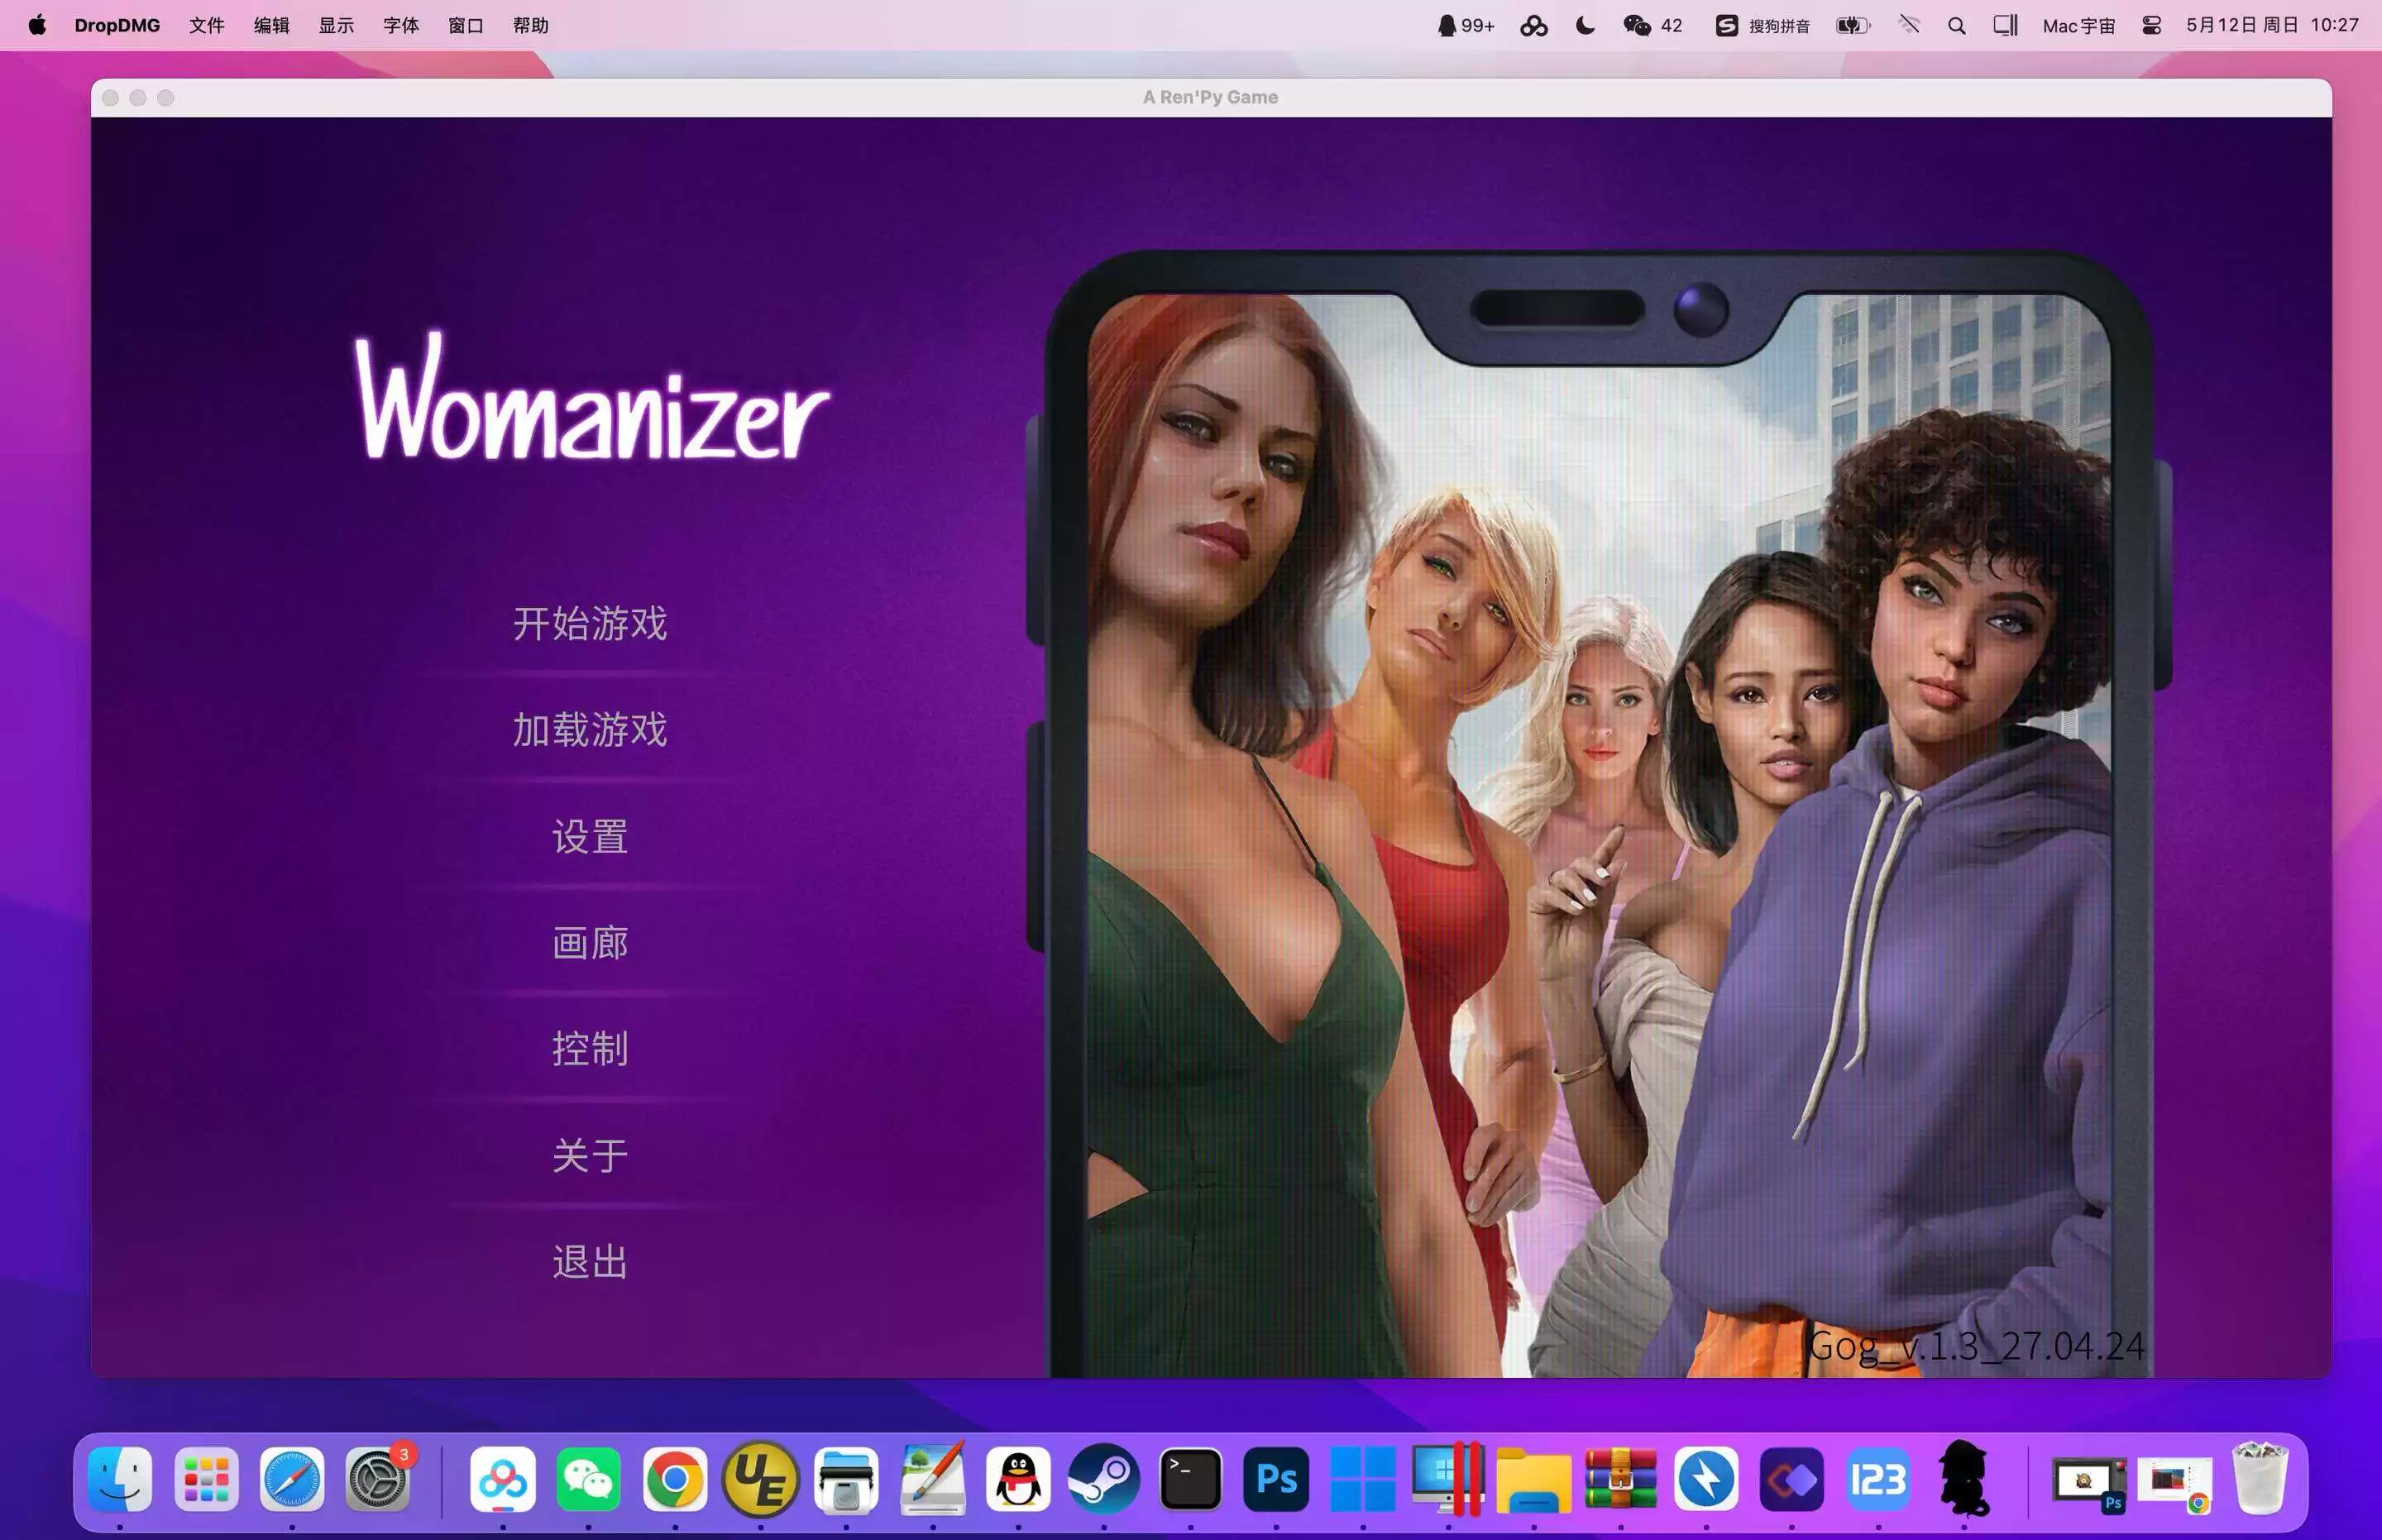Open Control Center from menu bar
This screenshot has height=1540, width=2382.
point(2151,25)
